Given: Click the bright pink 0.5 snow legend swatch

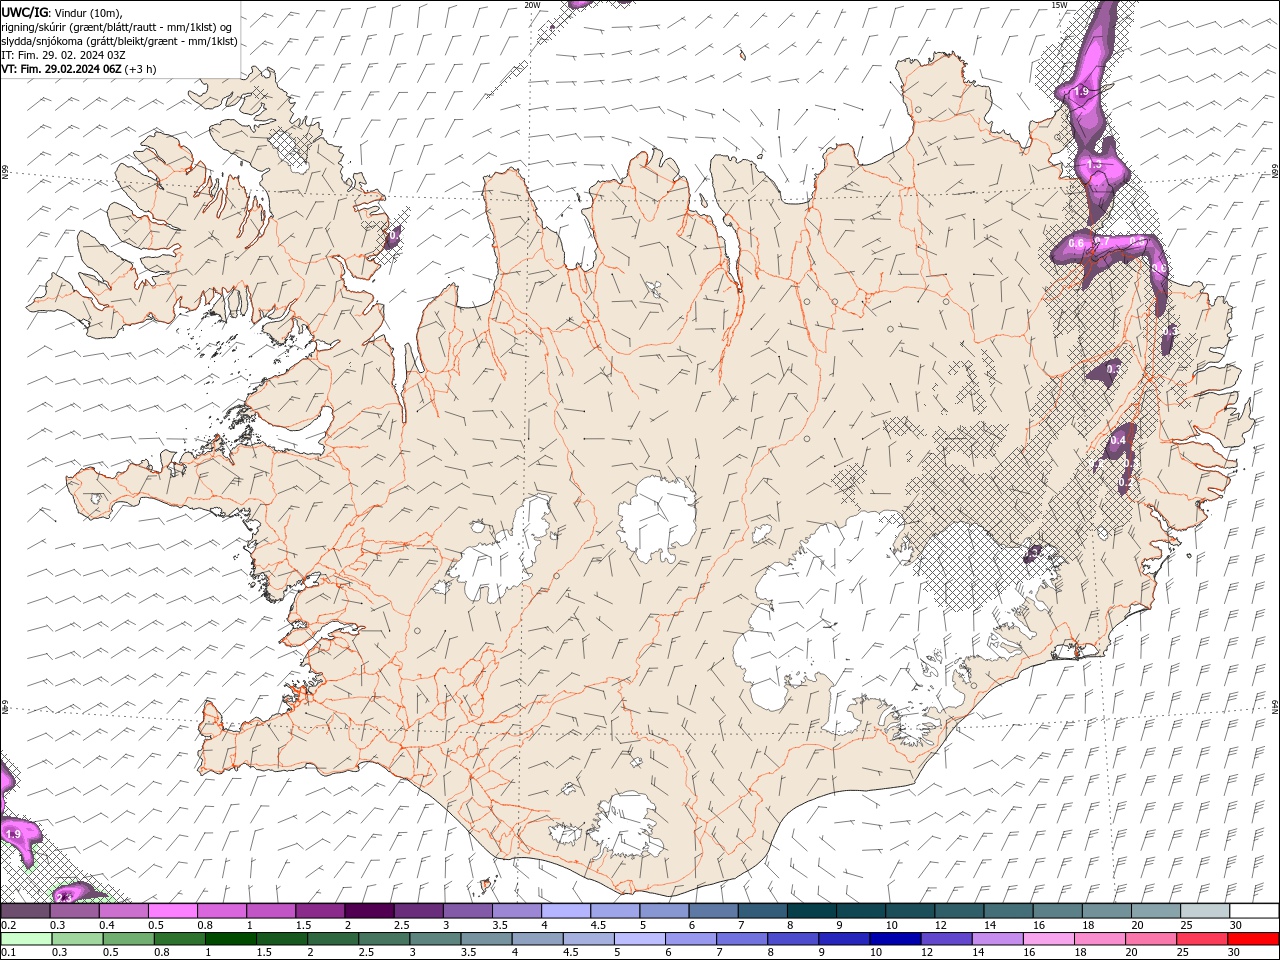Looking at the screenshot, I should point(172,911).
